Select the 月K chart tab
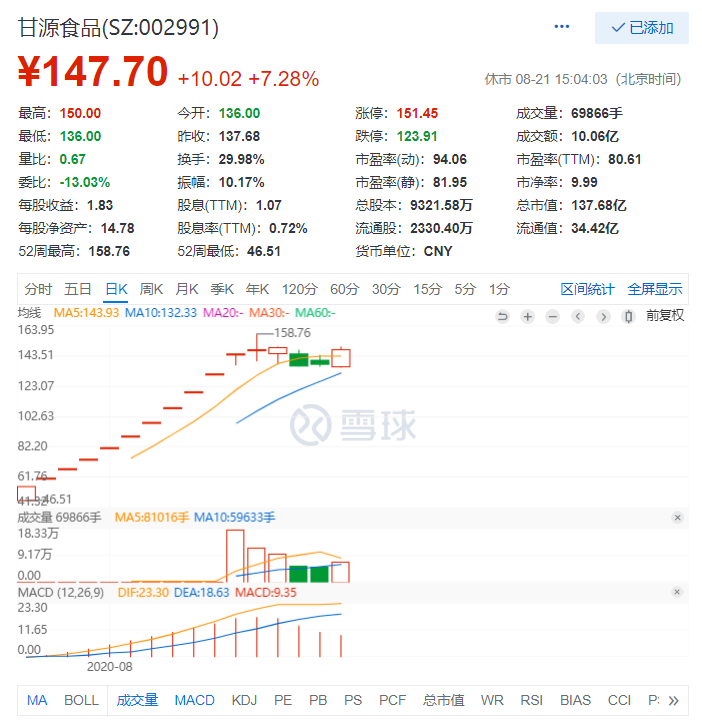This screenshot has height=725, width=702. [186, 289]
